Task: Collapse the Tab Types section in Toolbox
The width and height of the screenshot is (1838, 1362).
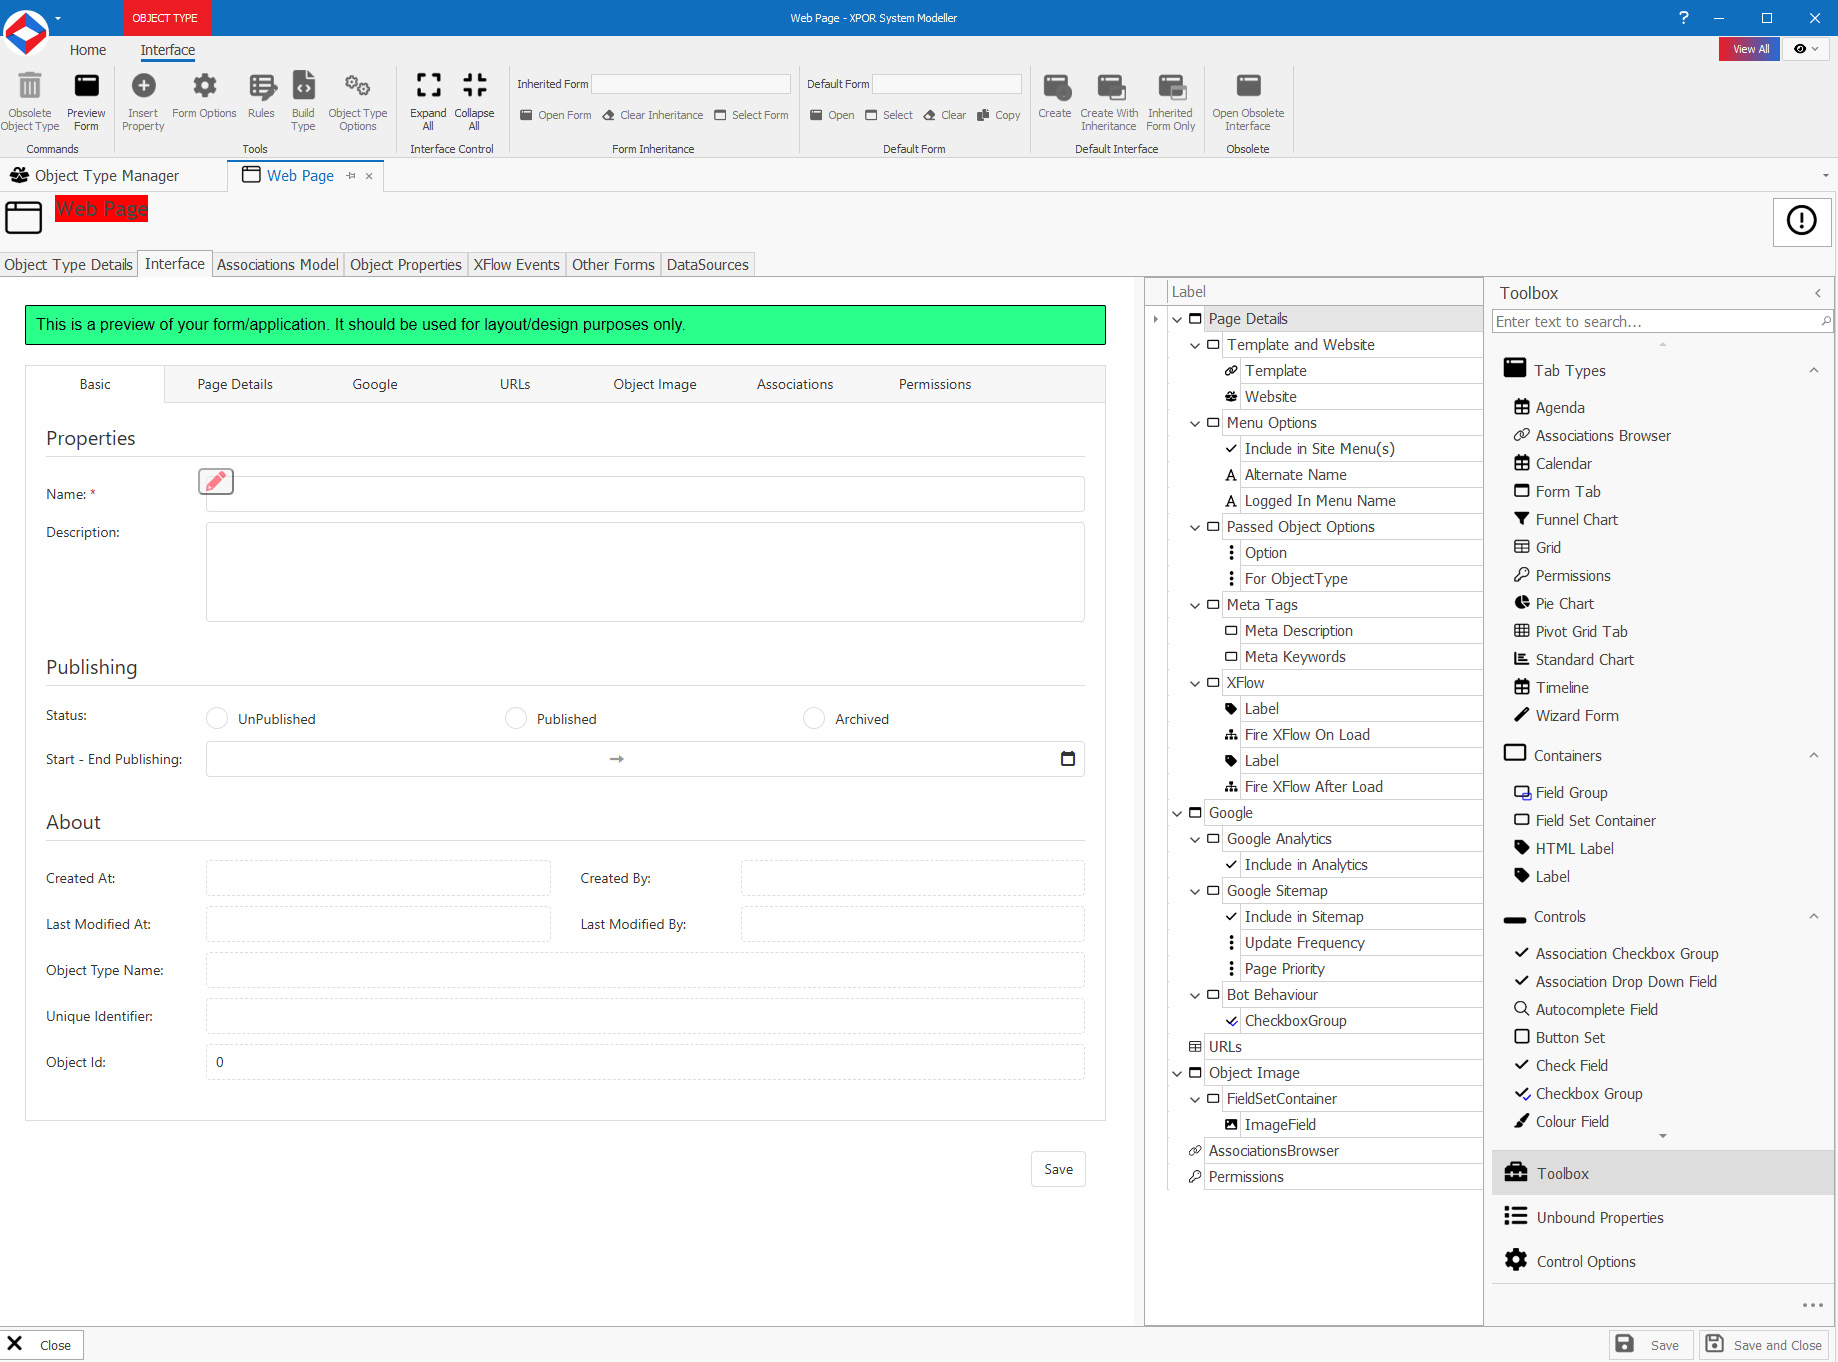Action: (1814, 370)
